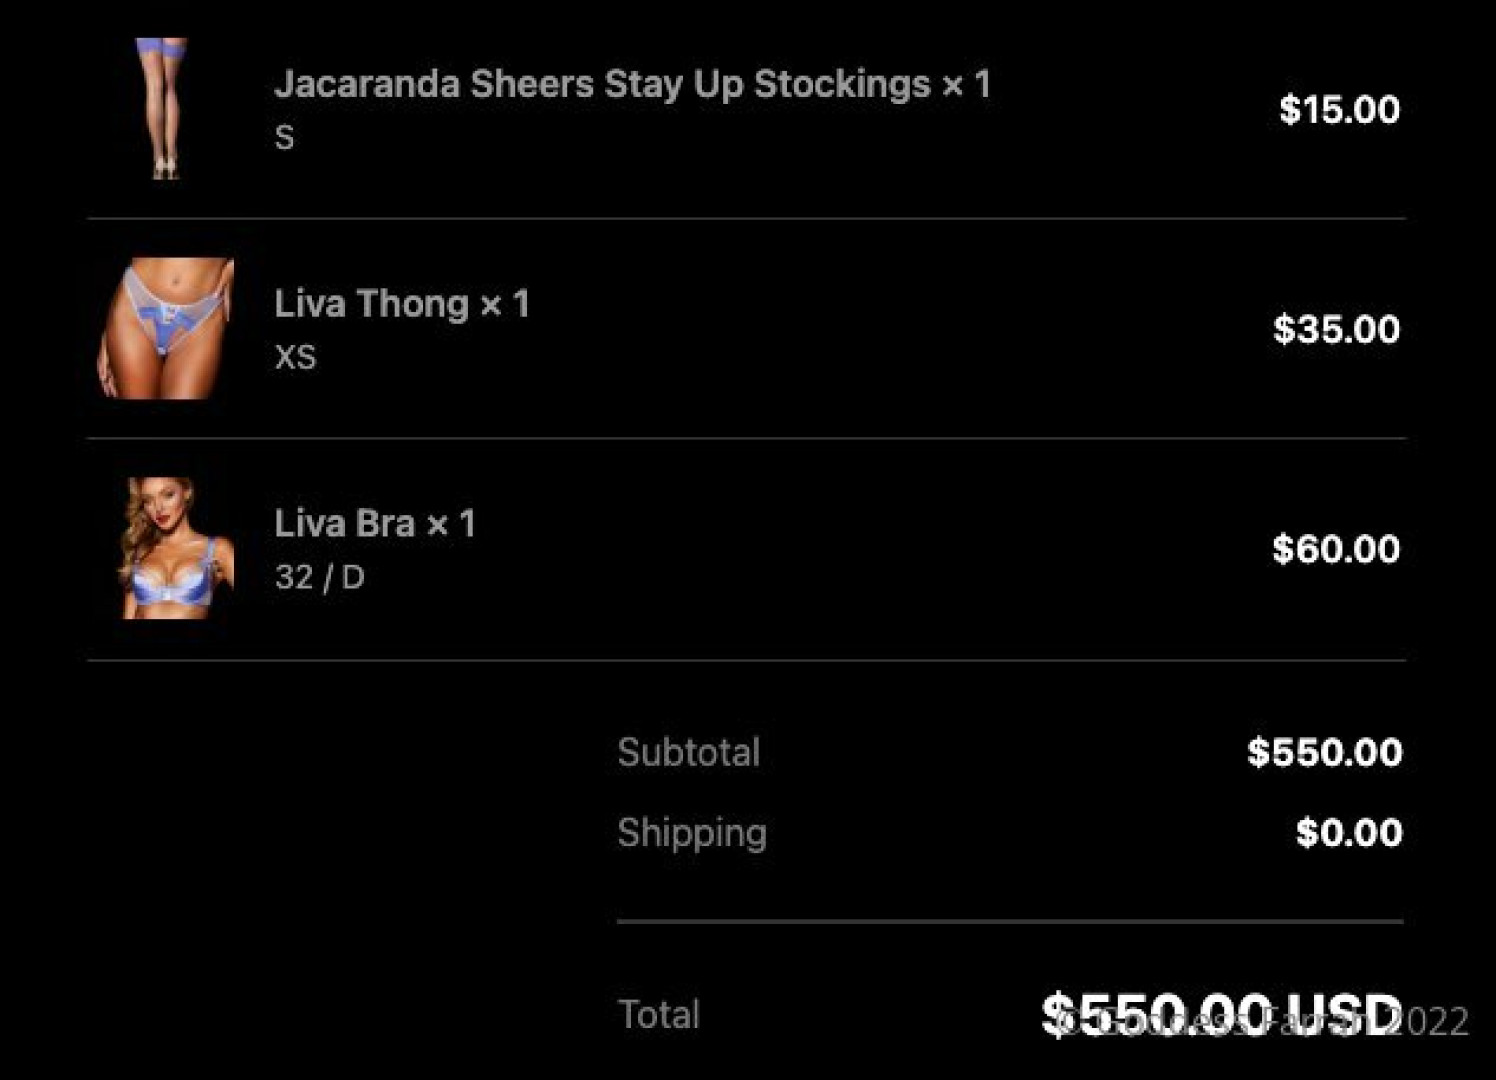1496x1080 pixels.
Task: Click the Jacaranda stockings product thumbnail
Action: tap(163, 108)
